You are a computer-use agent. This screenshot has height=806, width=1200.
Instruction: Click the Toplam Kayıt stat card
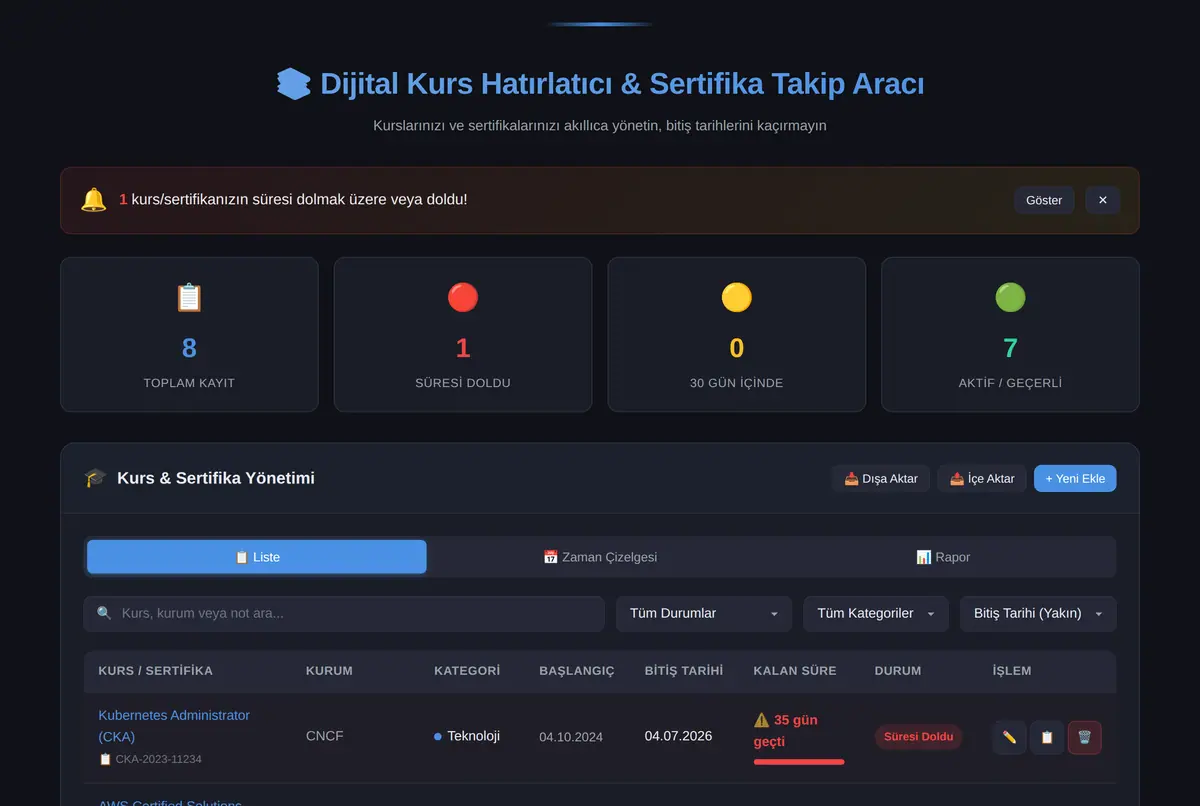(189, 334)
